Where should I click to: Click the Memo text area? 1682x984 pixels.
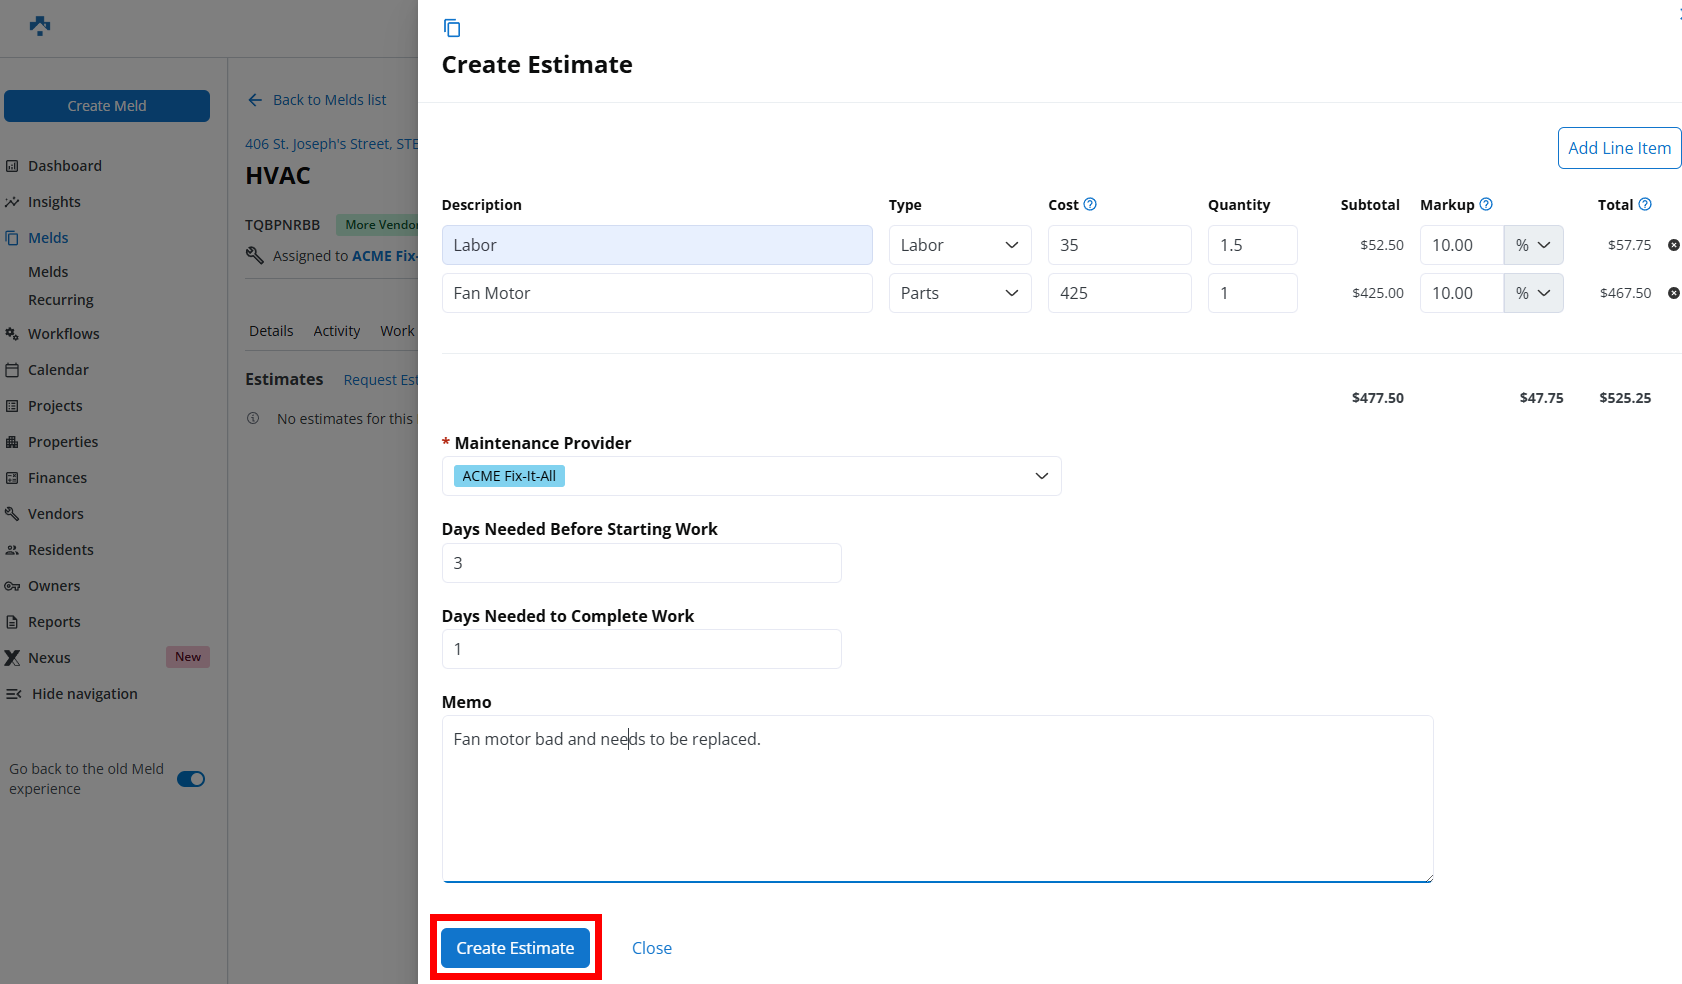point(937,798)
